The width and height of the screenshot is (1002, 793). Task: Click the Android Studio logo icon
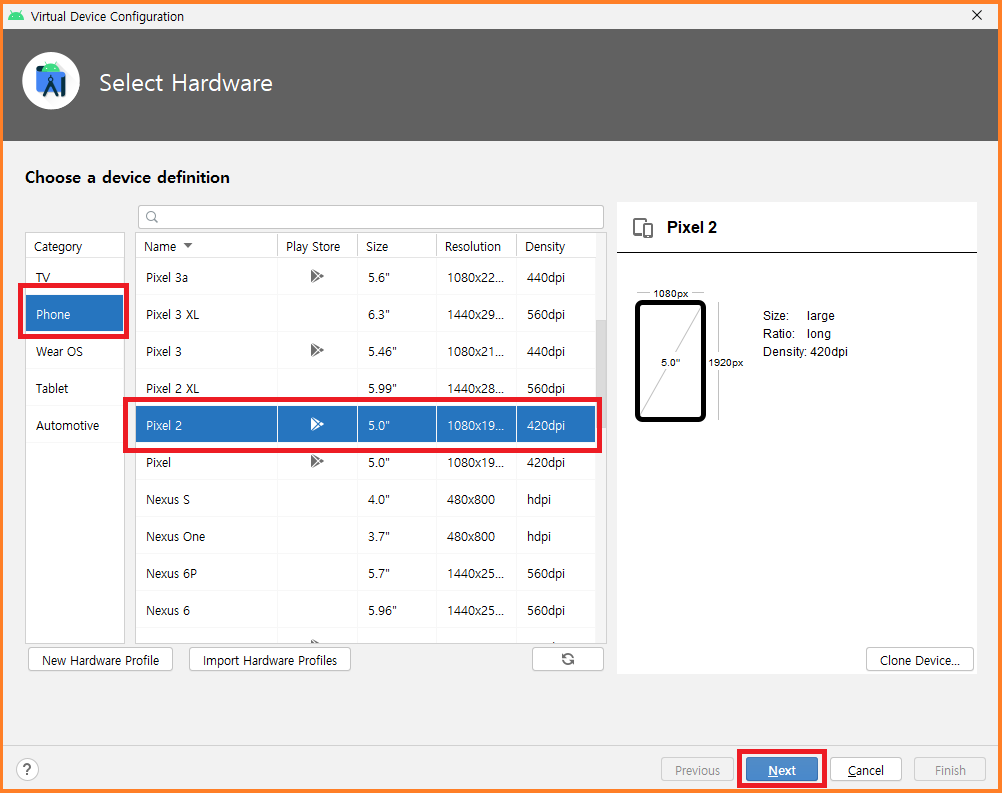coord(51,81)
